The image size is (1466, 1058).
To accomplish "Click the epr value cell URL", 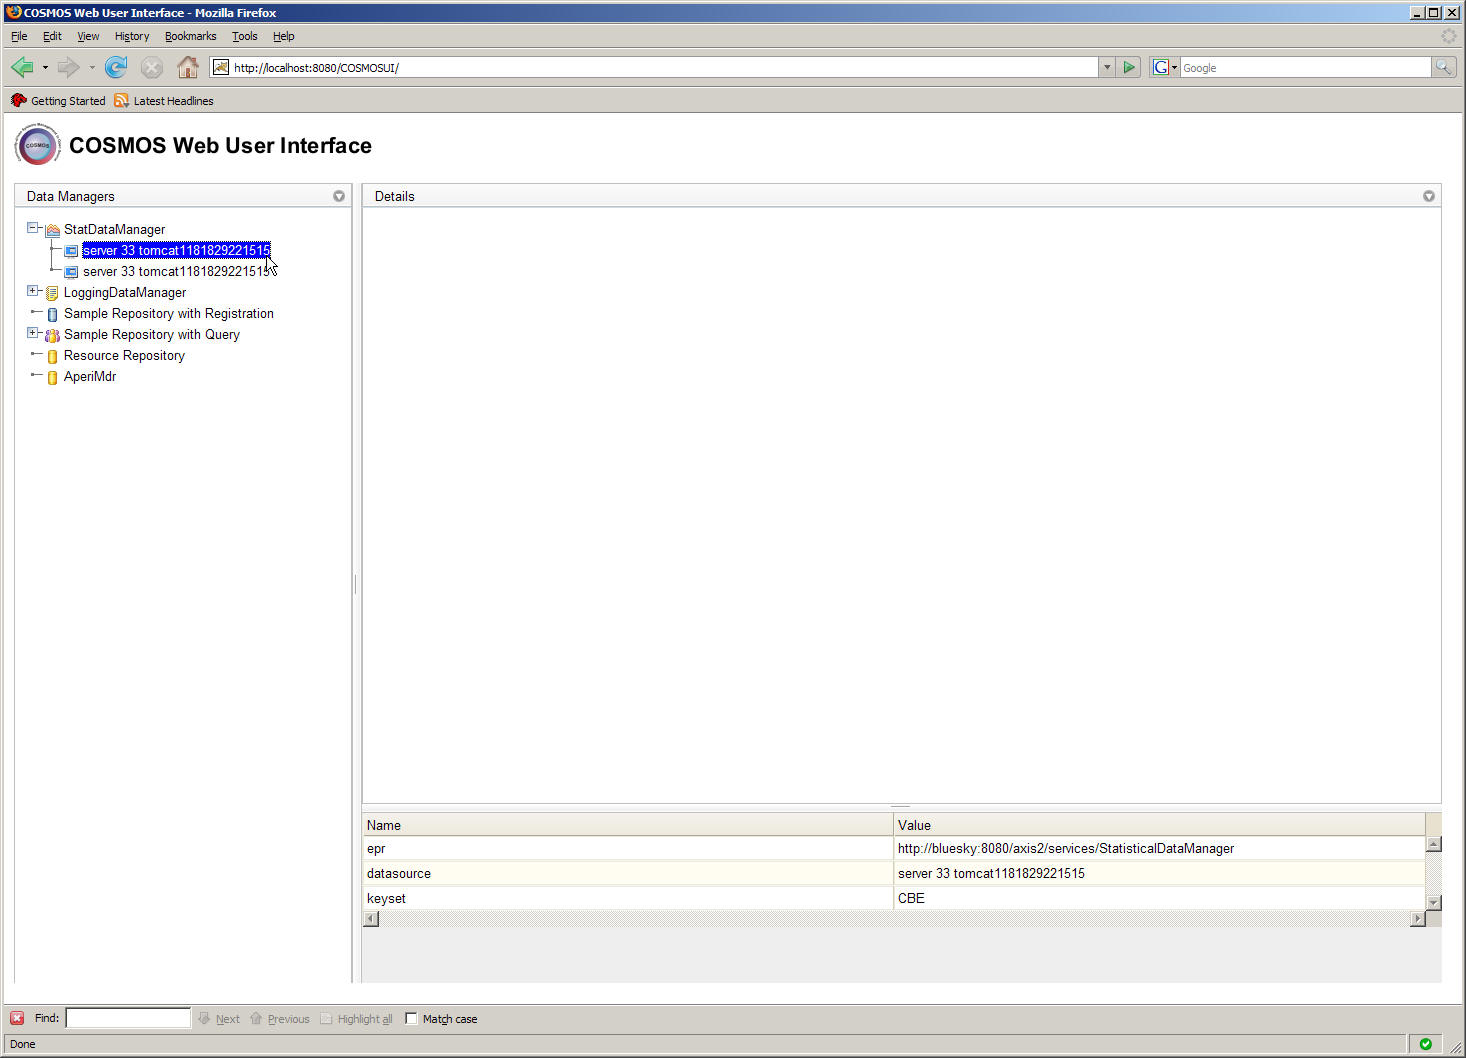I will click(1066, 849).
